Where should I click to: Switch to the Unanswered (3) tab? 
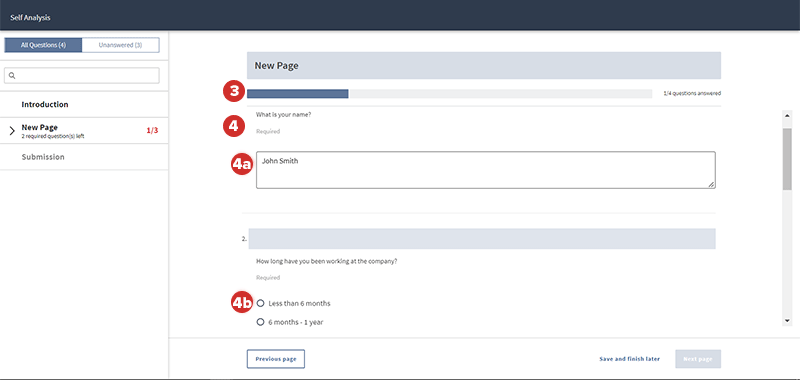(x=120, y=45)
